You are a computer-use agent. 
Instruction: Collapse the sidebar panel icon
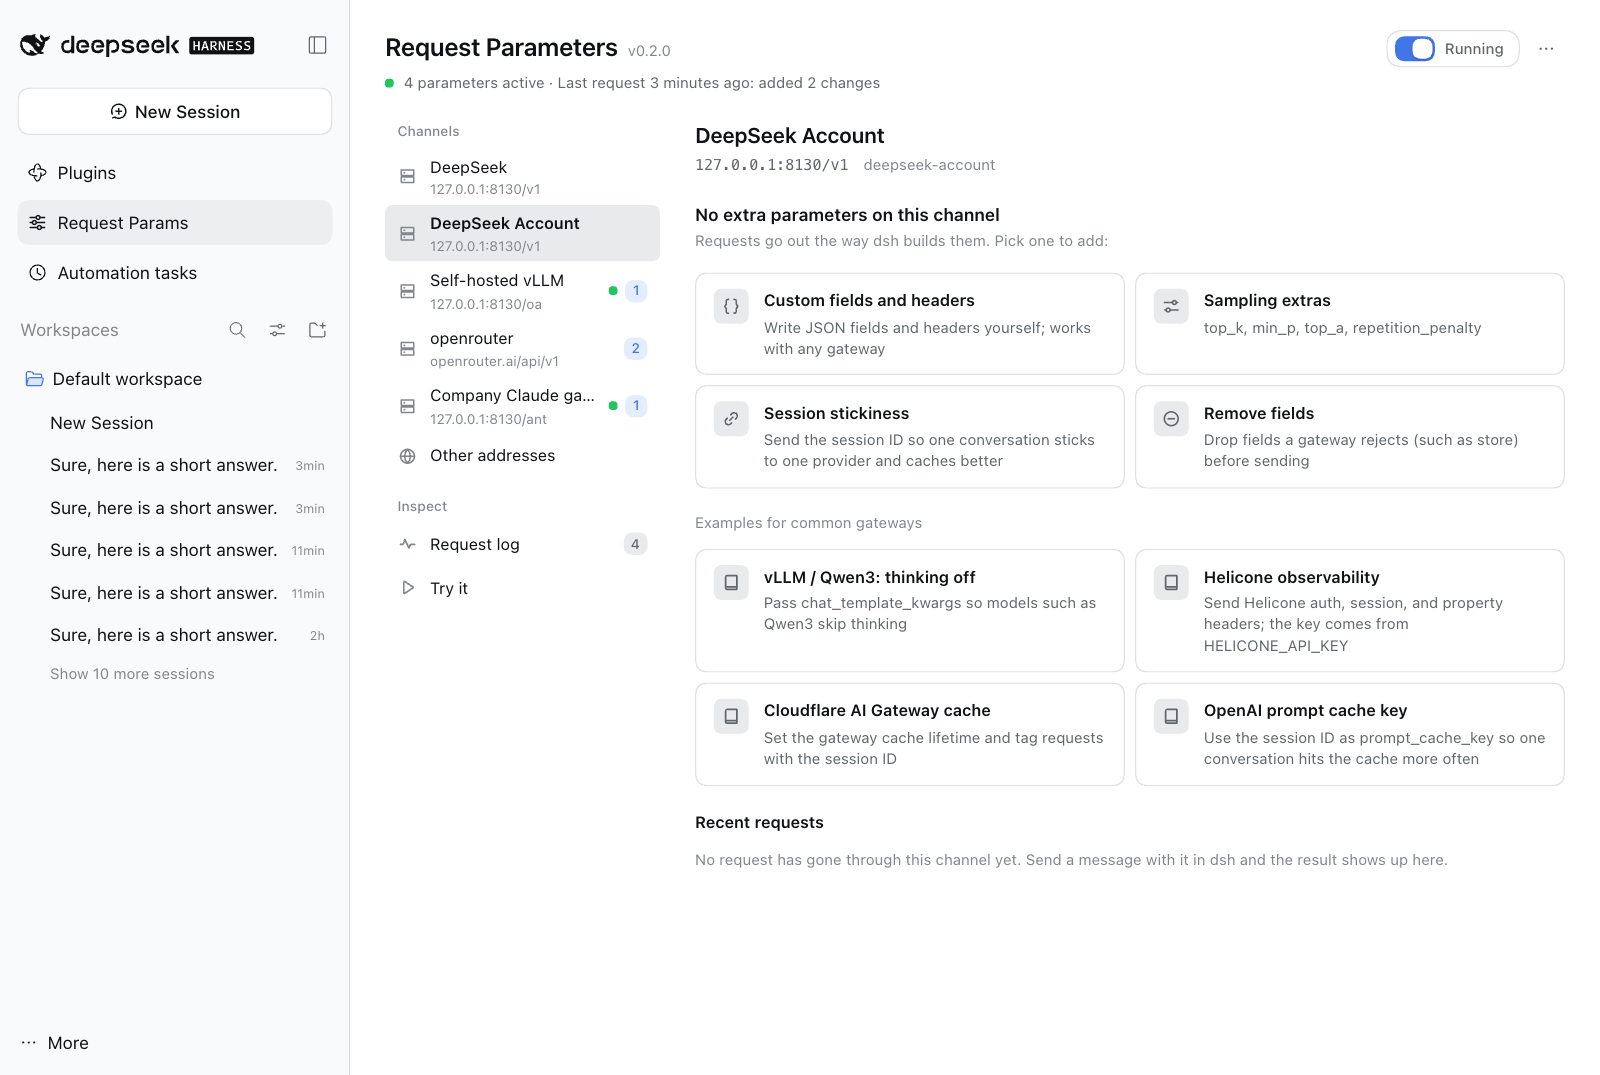coord(317,45)
